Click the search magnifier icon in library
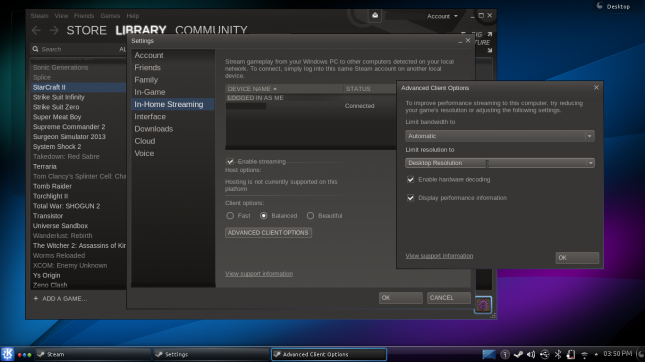The image size is (645, 362). 35,49
